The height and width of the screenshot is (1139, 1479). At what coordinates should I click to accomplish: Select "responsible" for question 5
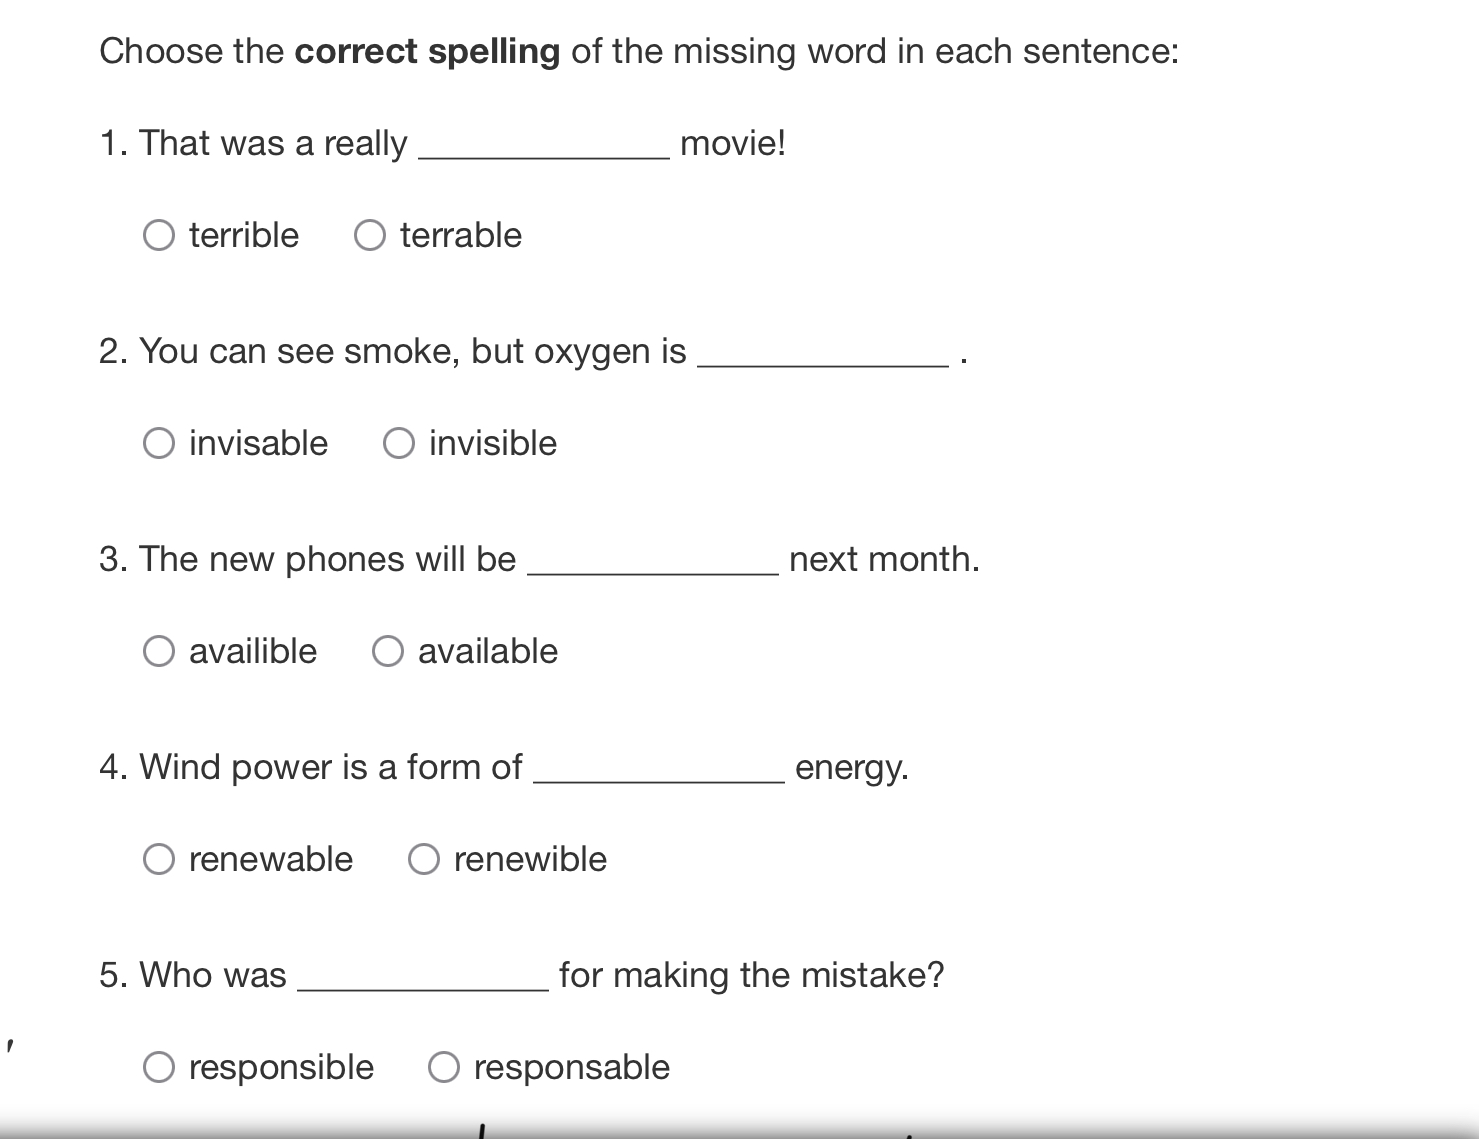pyautogui.click(x=159, y=1067)
